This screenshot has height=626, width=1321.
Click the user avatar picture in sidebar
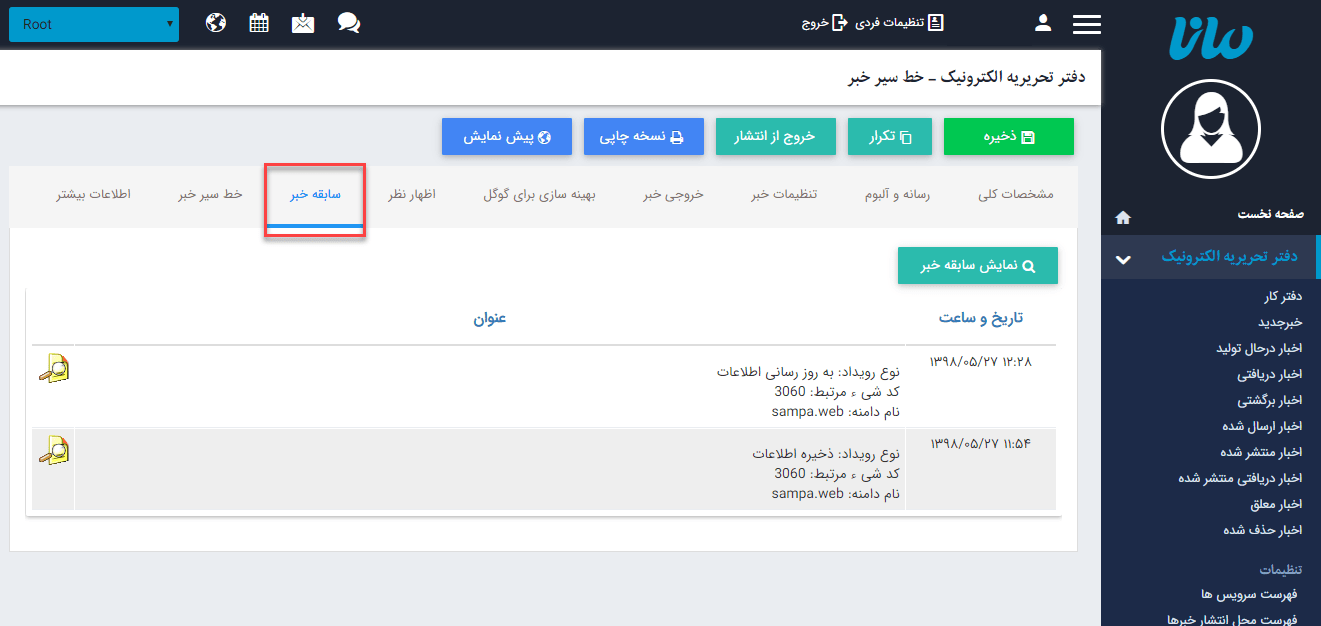tap(1210, 128)
